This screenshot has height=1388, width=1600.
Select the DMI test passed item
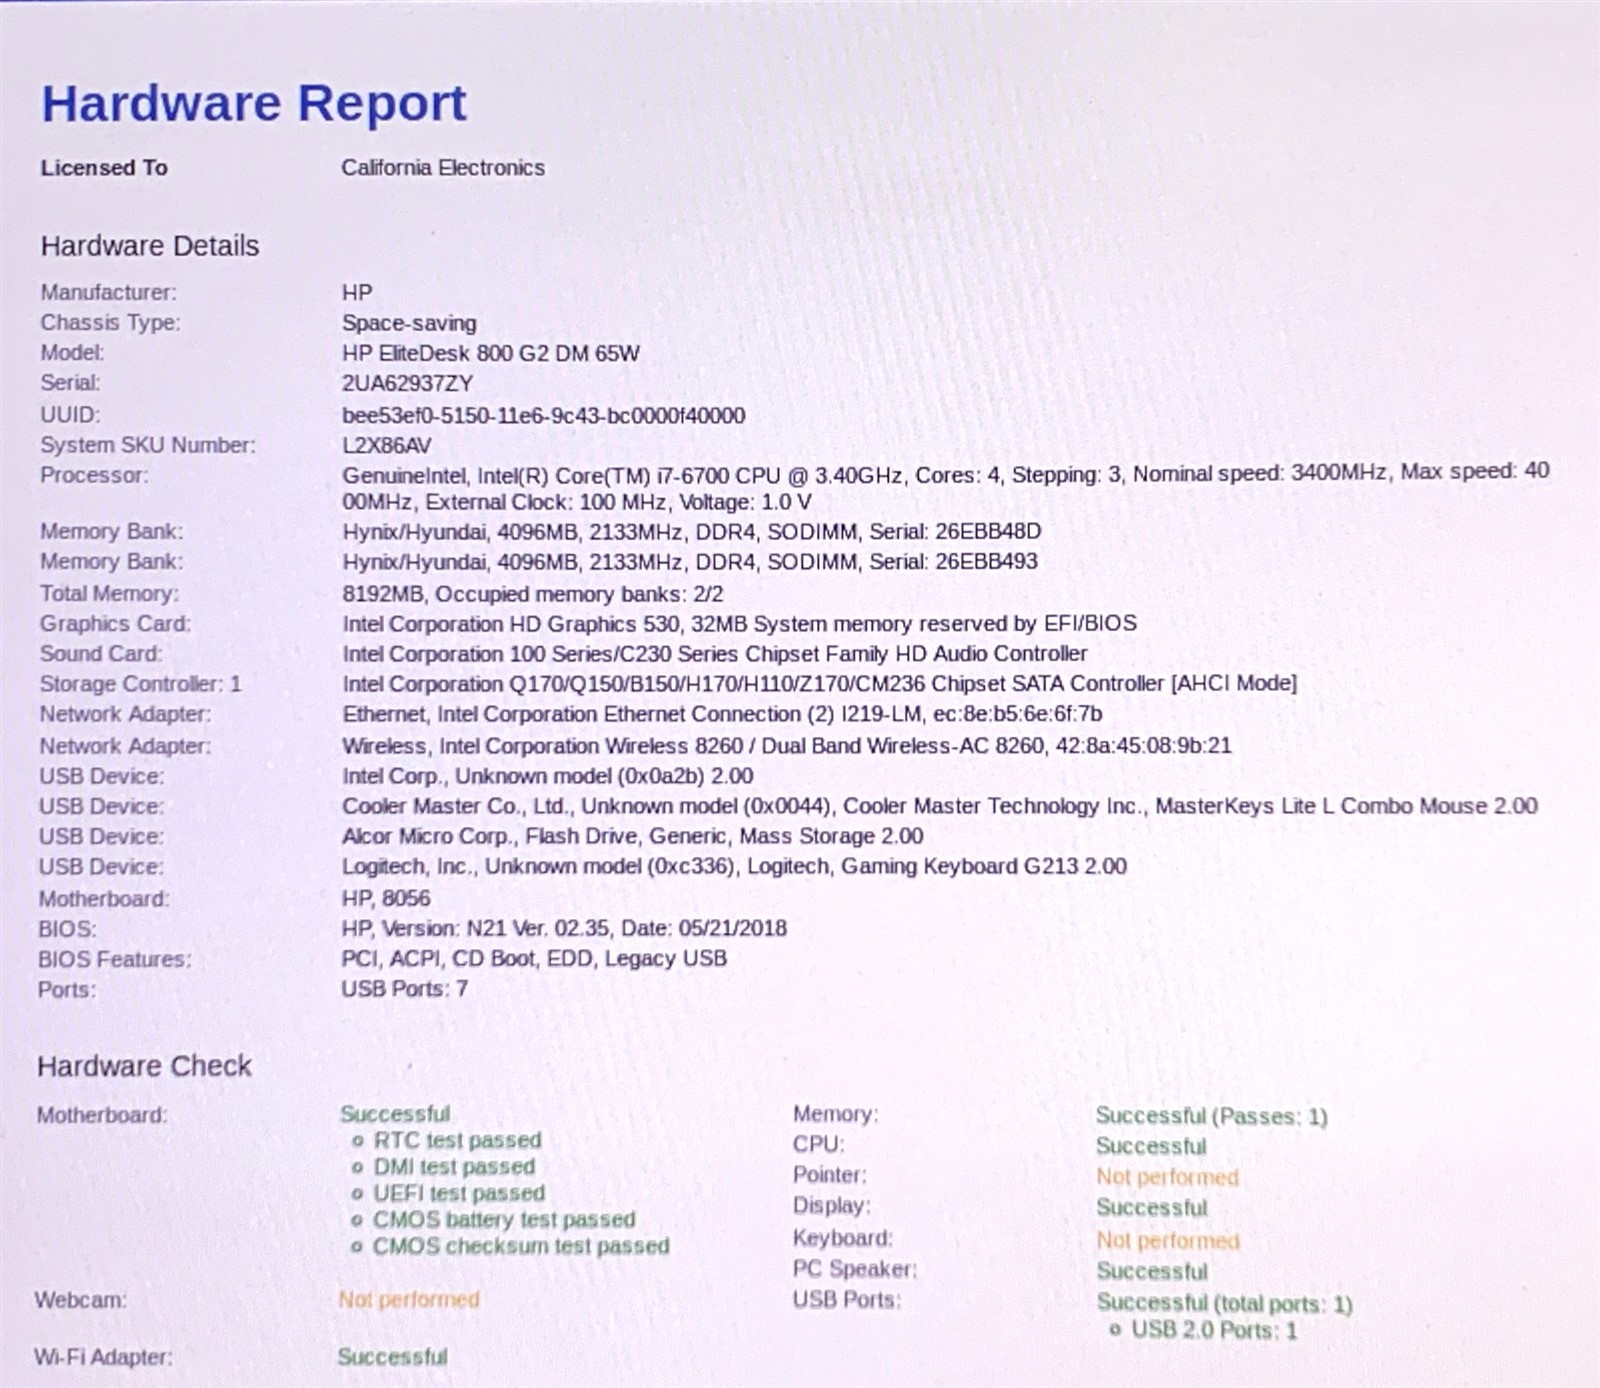pyautogui.click(x=454, y=1167)
